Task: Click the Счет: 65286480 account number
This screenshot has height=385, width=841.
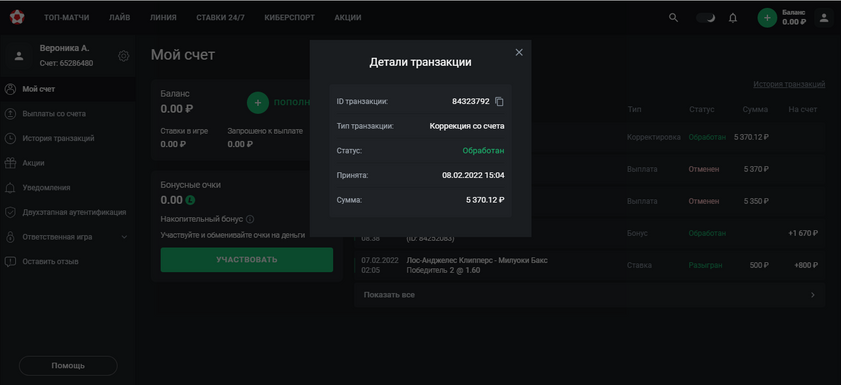Action: [67, 63]
